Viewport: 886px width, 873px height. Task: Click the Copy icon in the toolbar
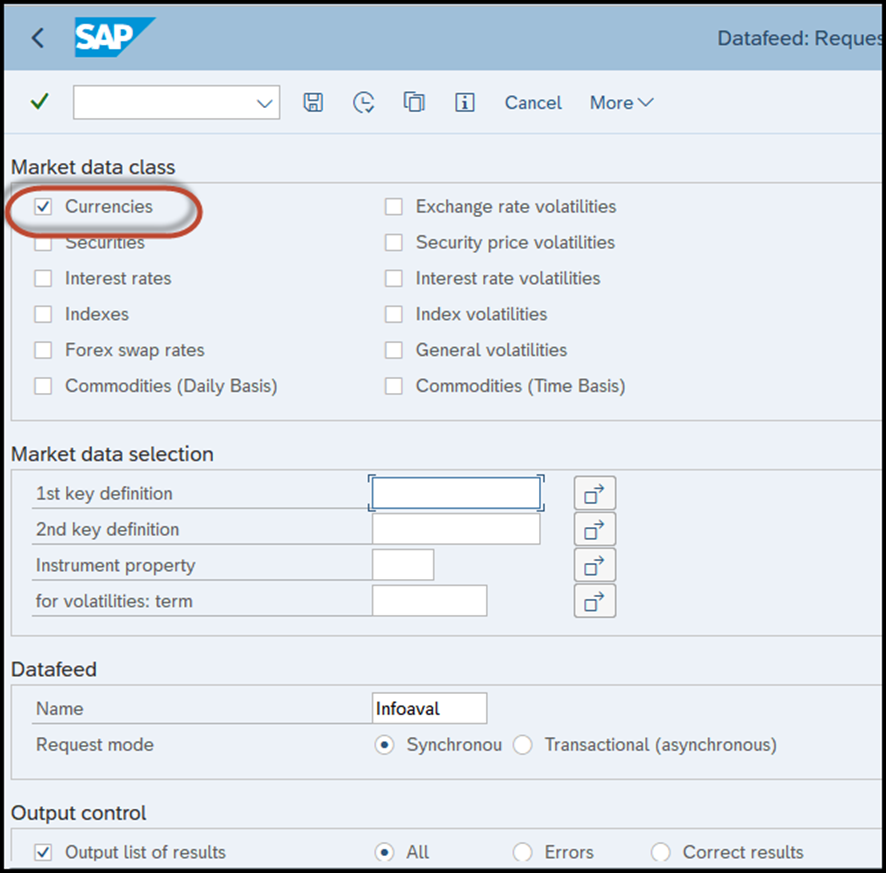pyautogui.click(x=414, y=102)
